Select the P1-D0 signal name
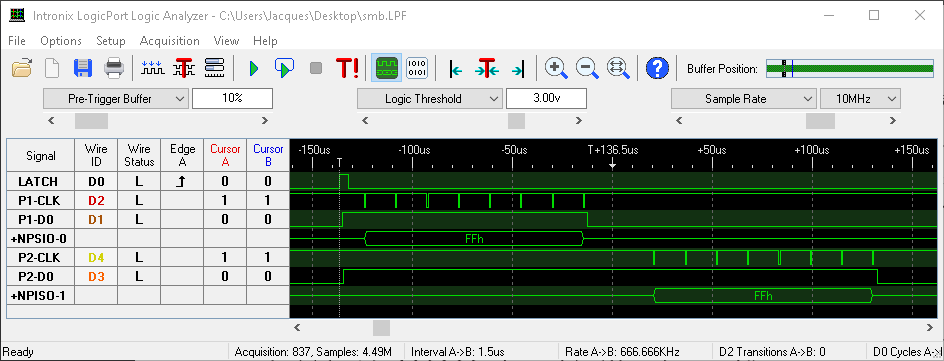Screen dimensions: 944x361 click(40, 220)
